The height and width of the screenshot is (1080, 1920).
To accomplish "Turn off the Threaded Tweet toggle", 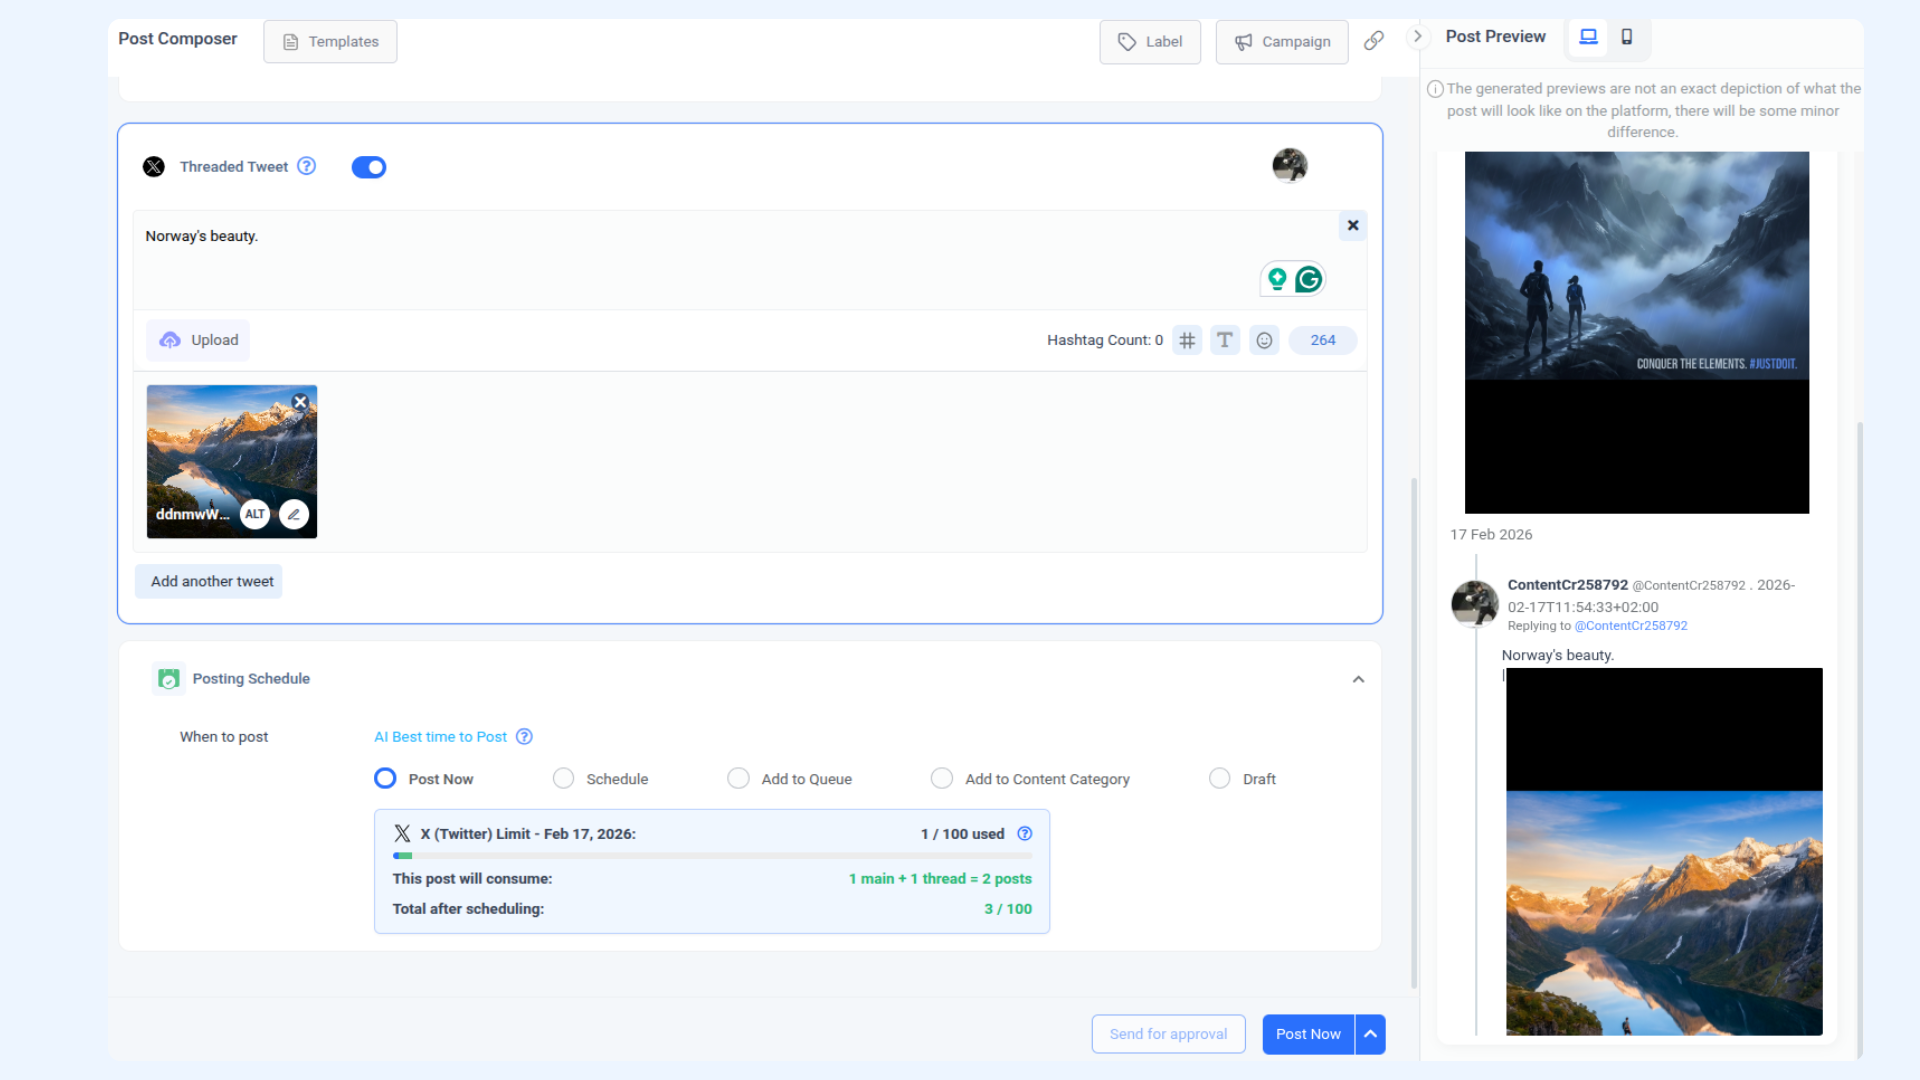I will (369, 167).
